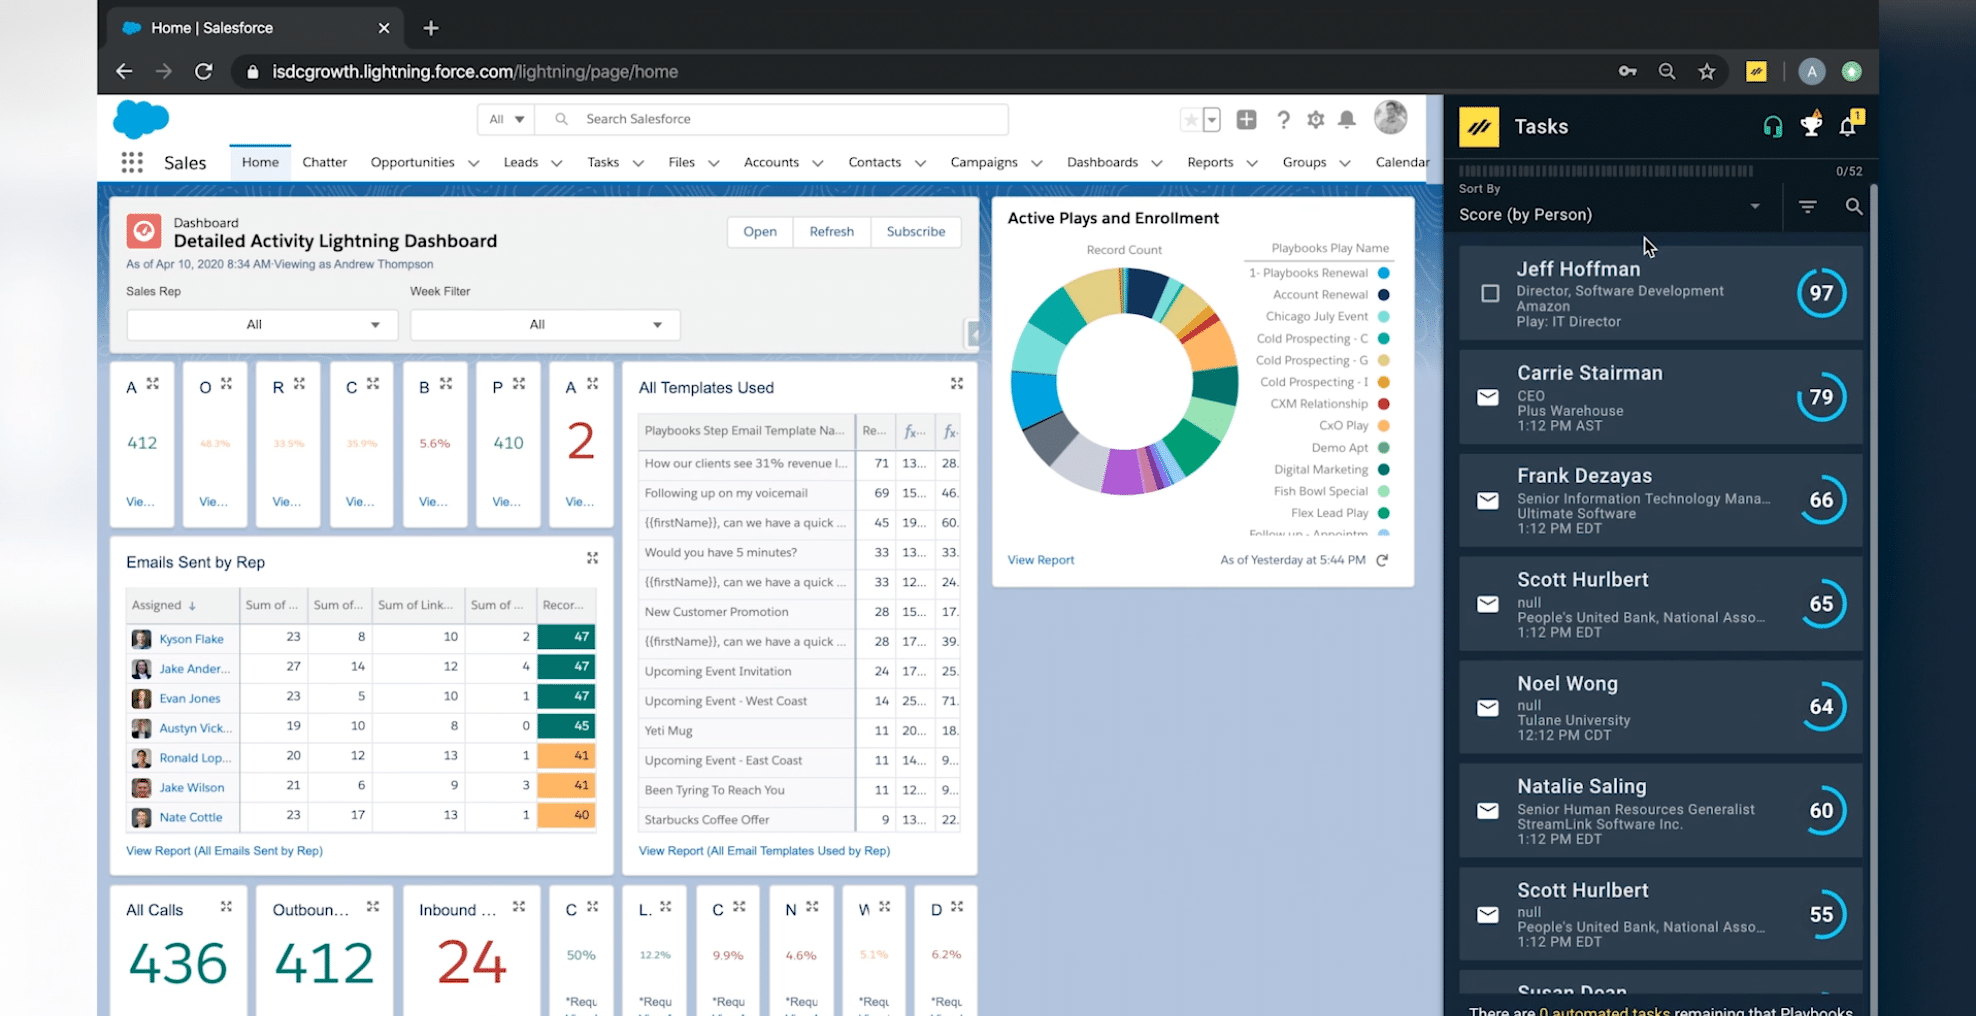Go to the Reports tab
Viewport: 1976px width, 1016px height.
point(1210,162)
